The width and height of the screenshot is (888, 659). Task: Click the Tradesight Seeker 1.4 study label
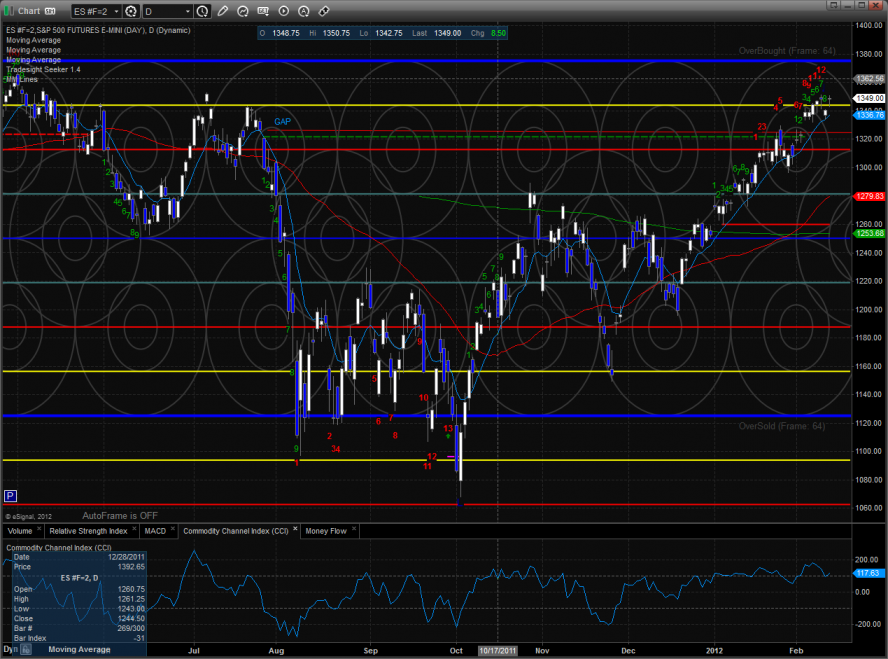(43, 70)
